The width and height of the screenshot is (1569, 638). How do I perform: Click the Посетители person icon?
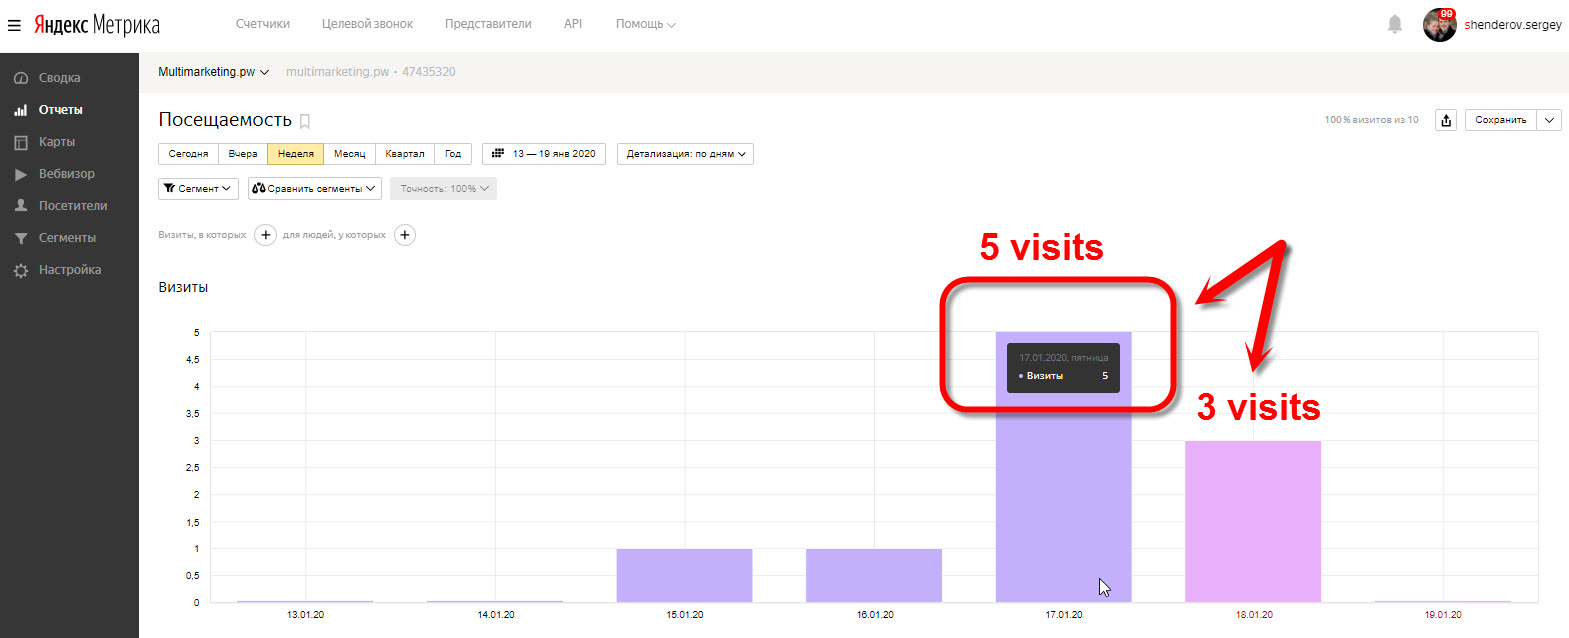(x=20, y=206)
